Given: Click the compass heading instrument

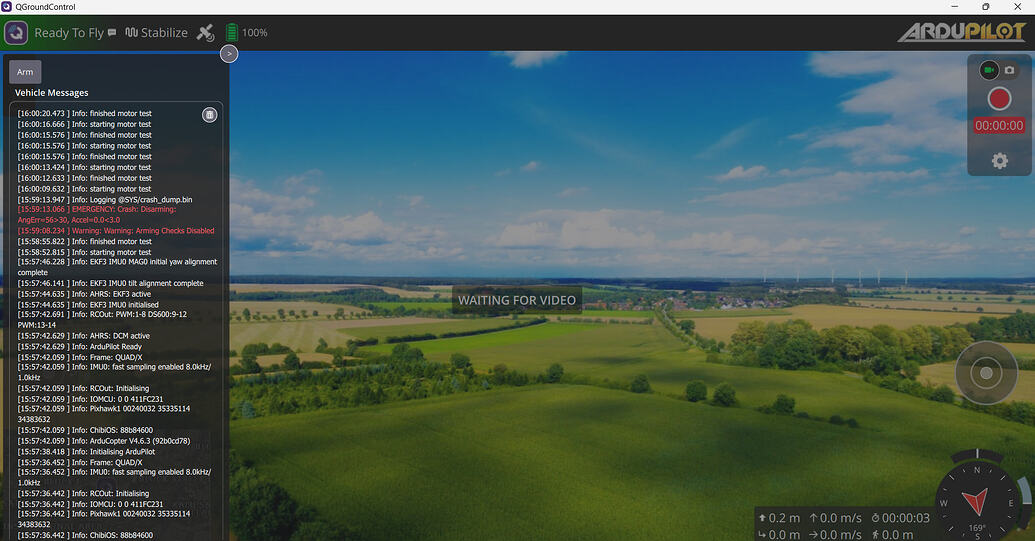Looking at the screenshot, I should point(977,503).
